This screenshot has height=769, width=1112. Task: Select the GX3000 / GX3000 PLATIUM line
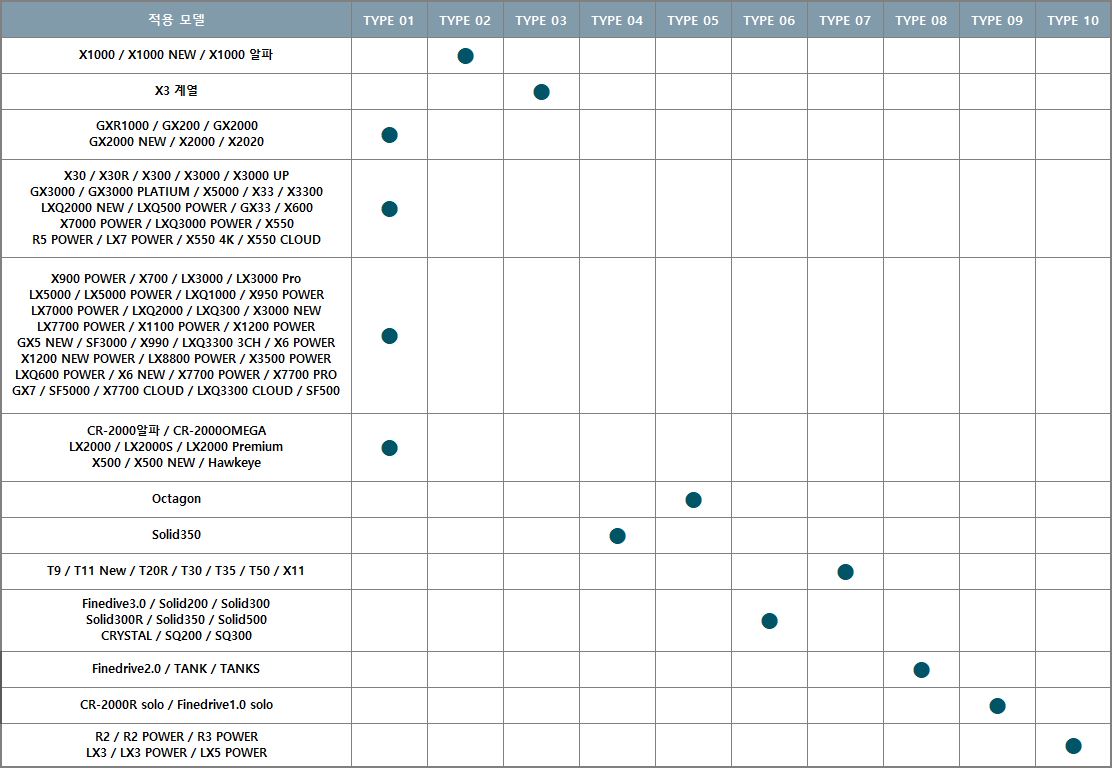tap(177, 192)
